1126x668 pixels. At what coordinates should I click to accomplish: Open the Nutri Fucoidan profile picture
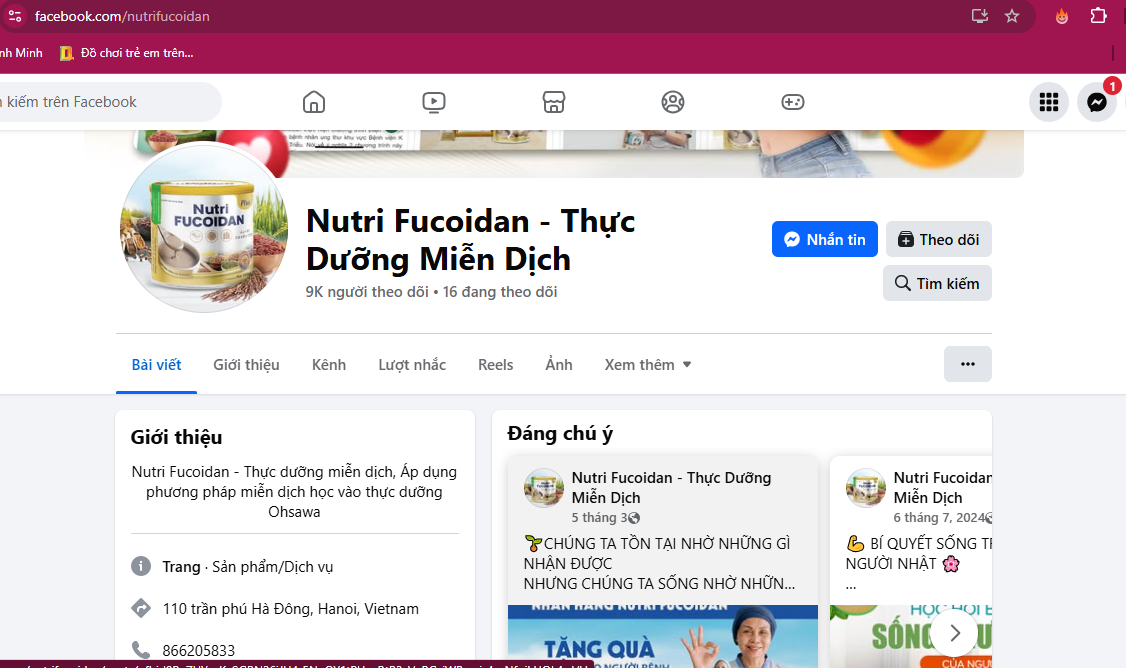[x=204, y=228]
